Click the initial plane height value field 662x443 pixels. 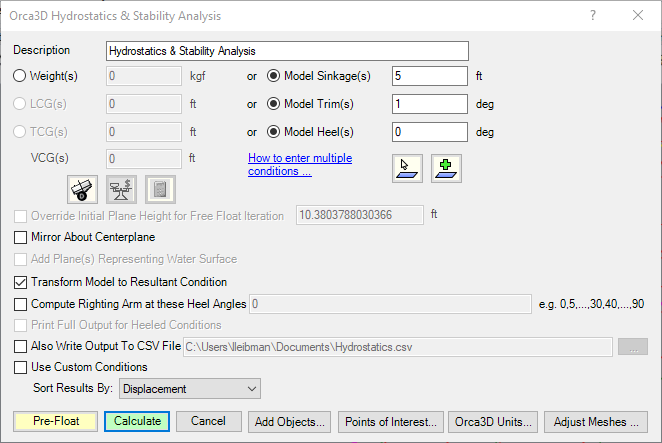point(360,215)
